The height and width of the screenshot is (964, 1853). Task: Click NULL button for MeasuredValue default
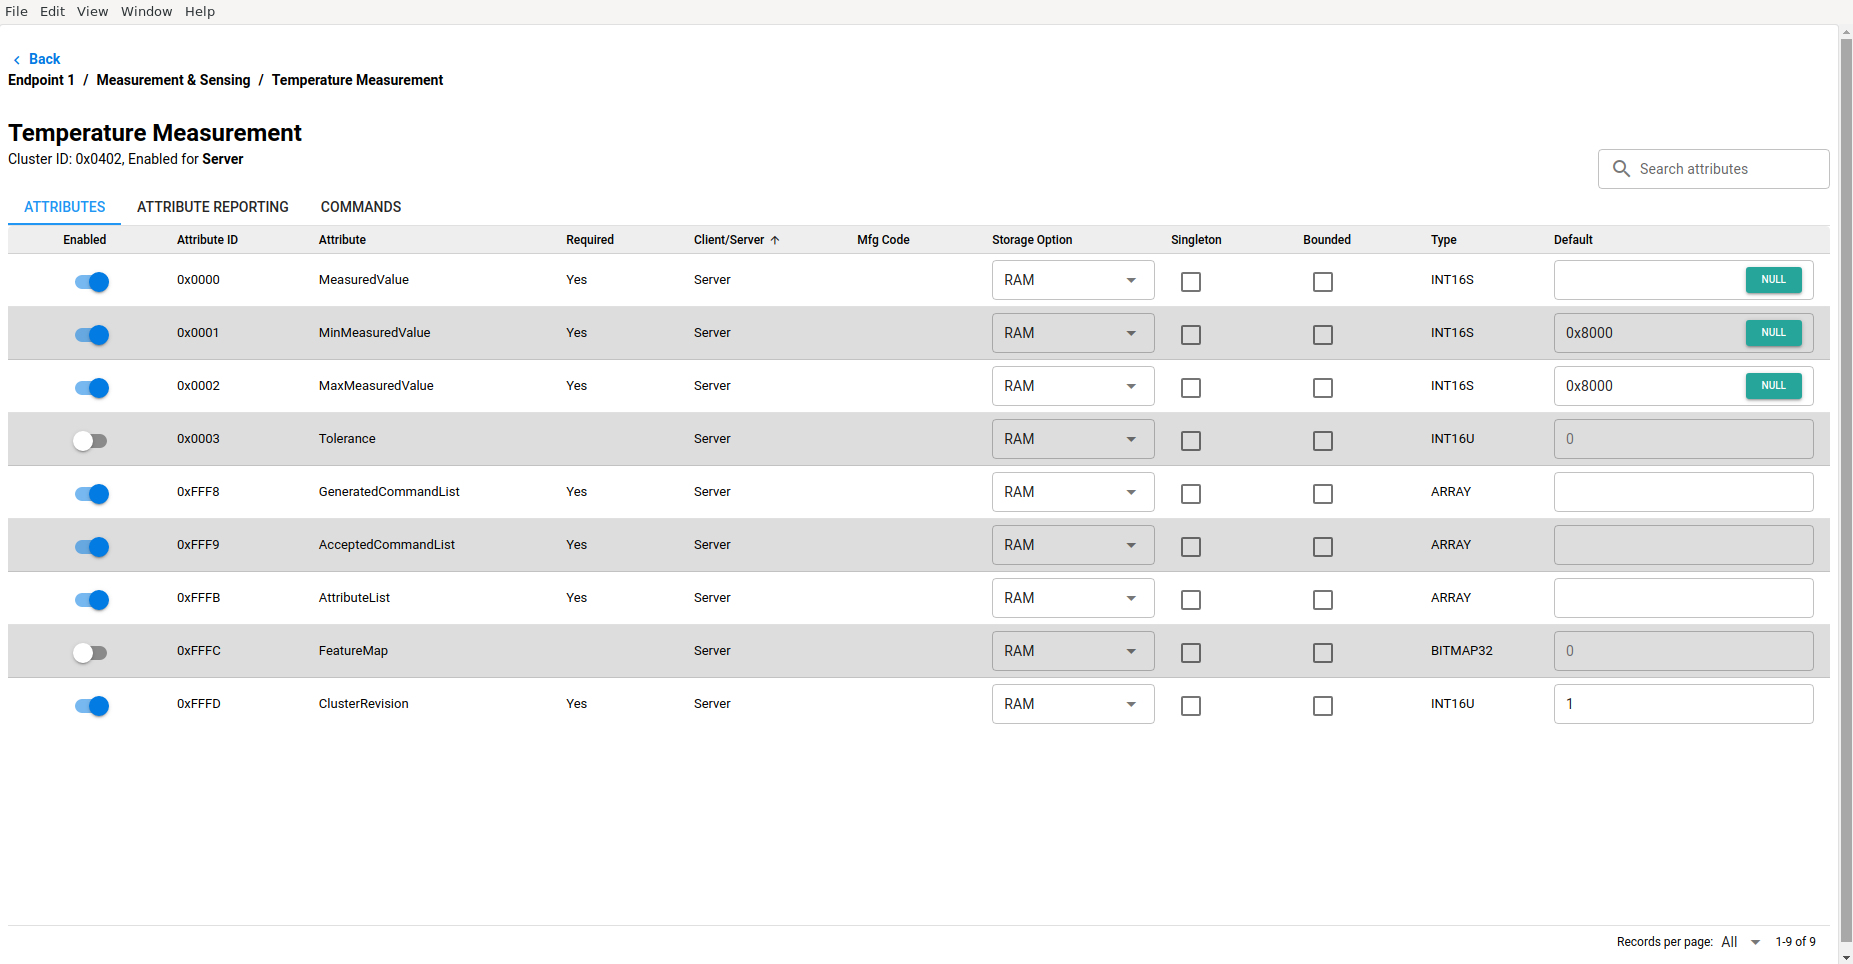1773,280
